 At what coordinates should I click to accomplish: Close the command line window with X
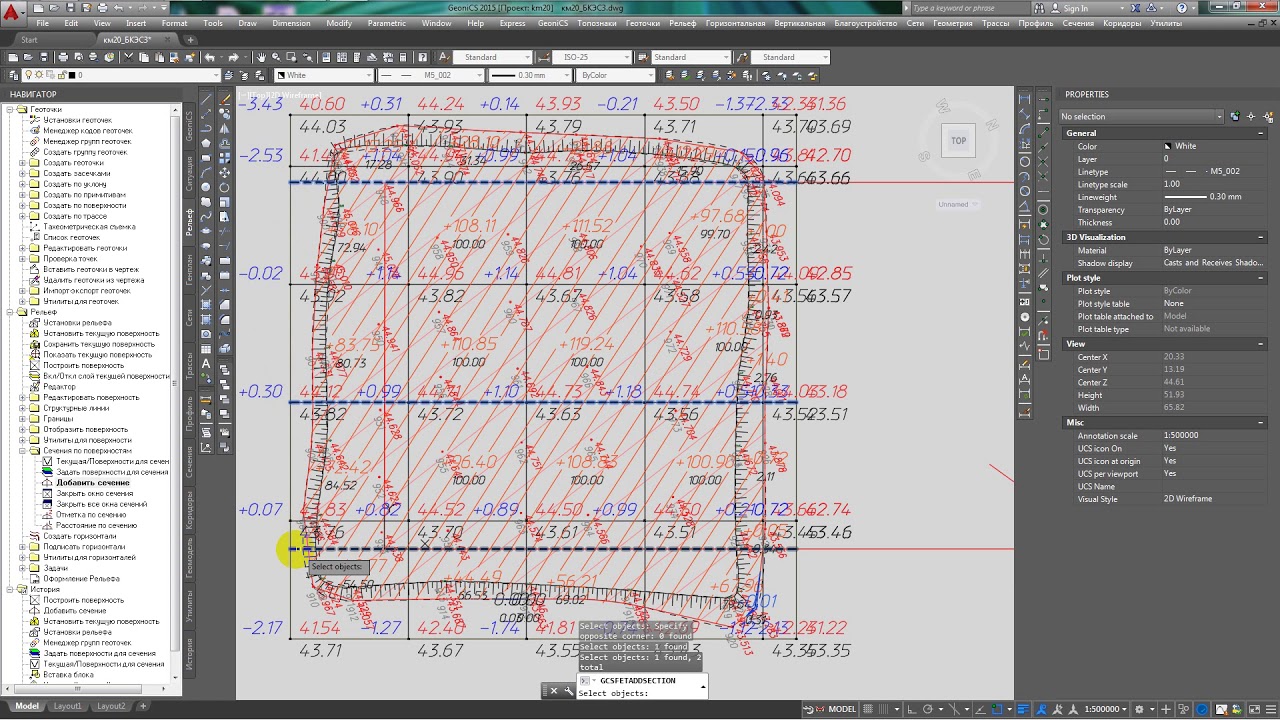(x=554, y=690)
